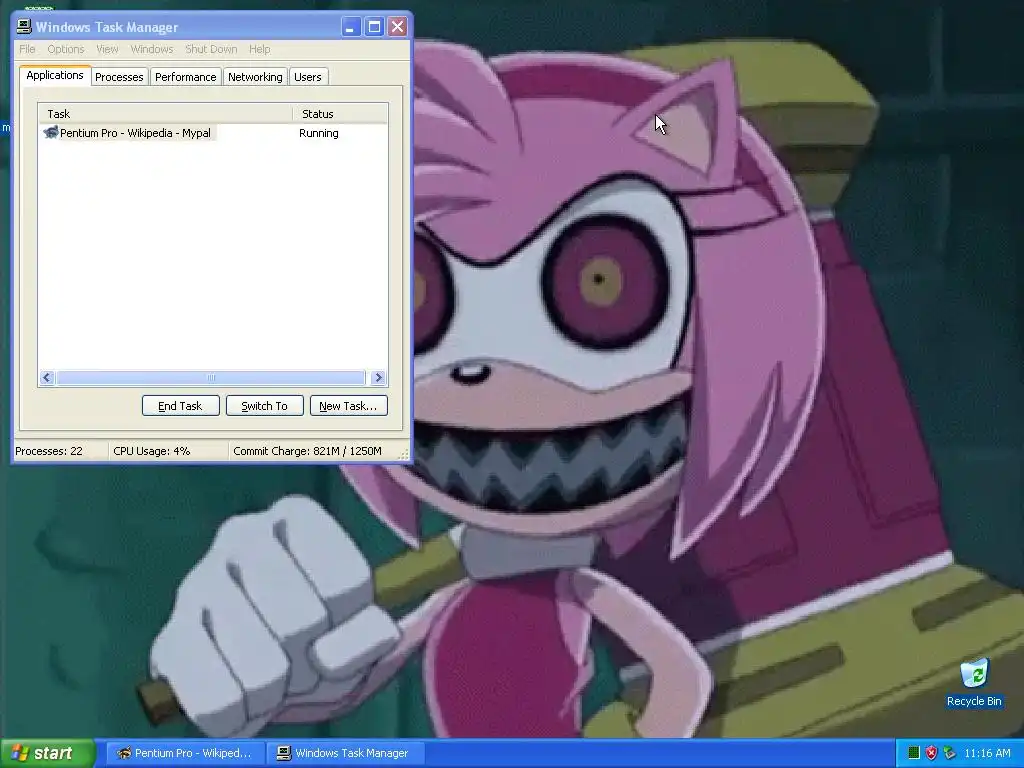
Task: Switch to the Networking tab
Action: pyautogui.click(x=255, y=76)
